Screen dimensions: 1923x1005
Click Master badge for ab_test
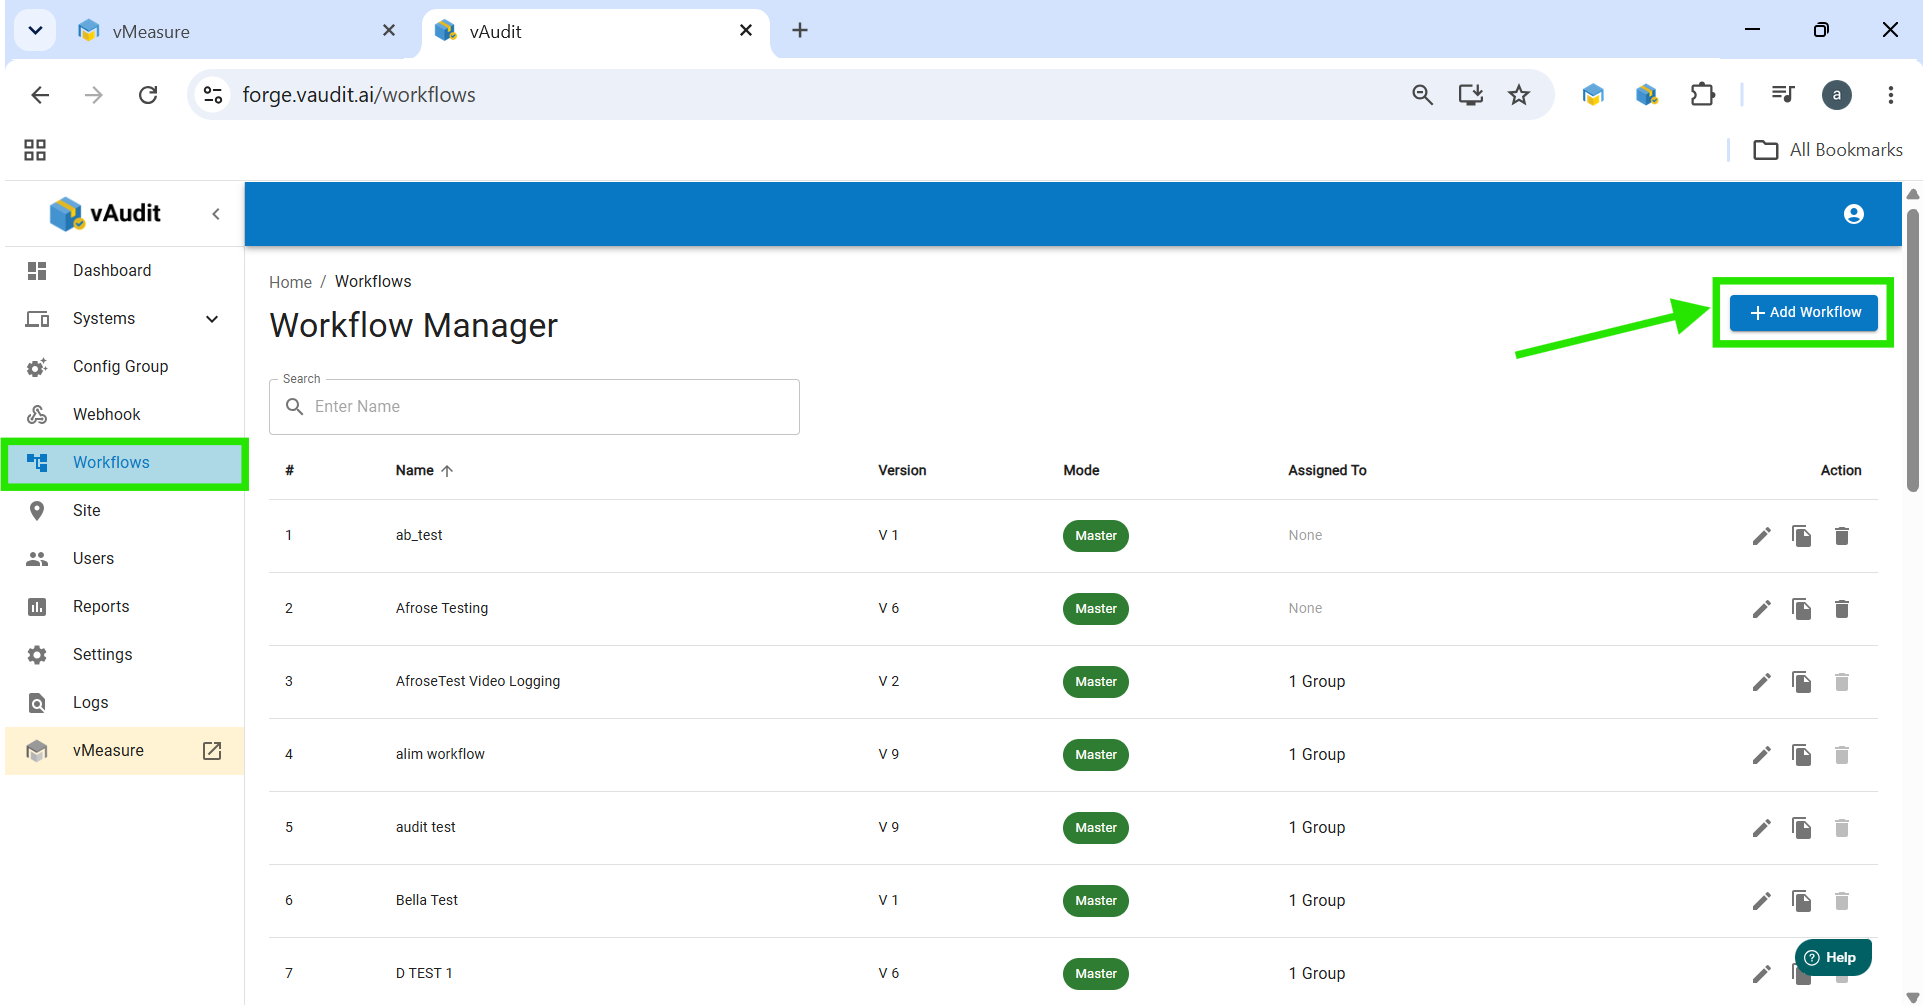1096,536
